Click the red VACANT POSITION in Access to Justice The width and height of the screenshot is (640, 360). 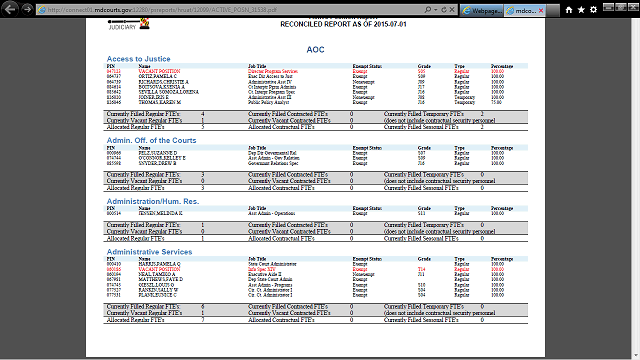click(159, 71)
